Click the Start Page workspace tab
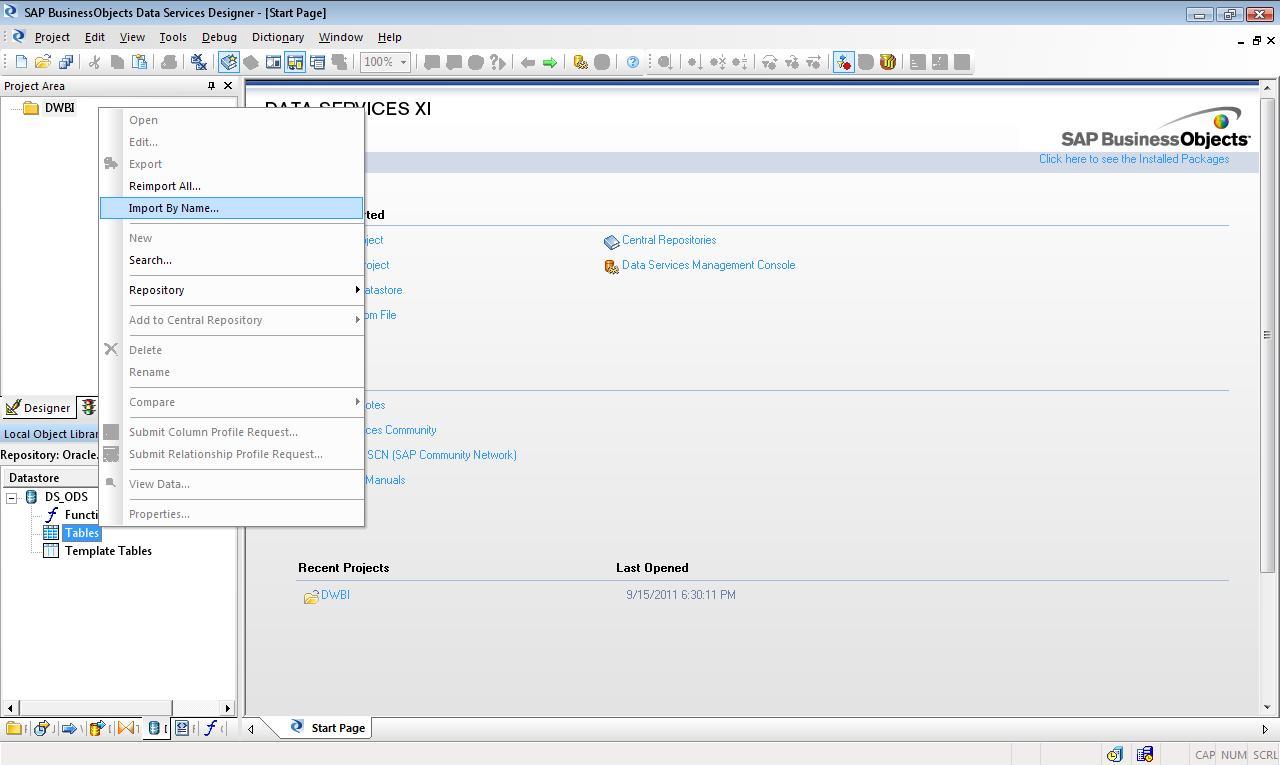The height and width of the screenshot is (765, 1280). point(327,728)
